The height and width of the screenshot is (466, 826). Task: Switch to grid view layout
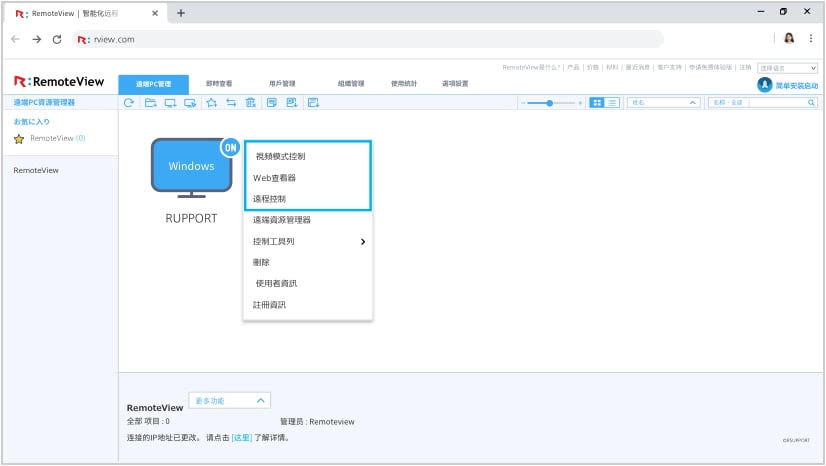click(597, 103)
